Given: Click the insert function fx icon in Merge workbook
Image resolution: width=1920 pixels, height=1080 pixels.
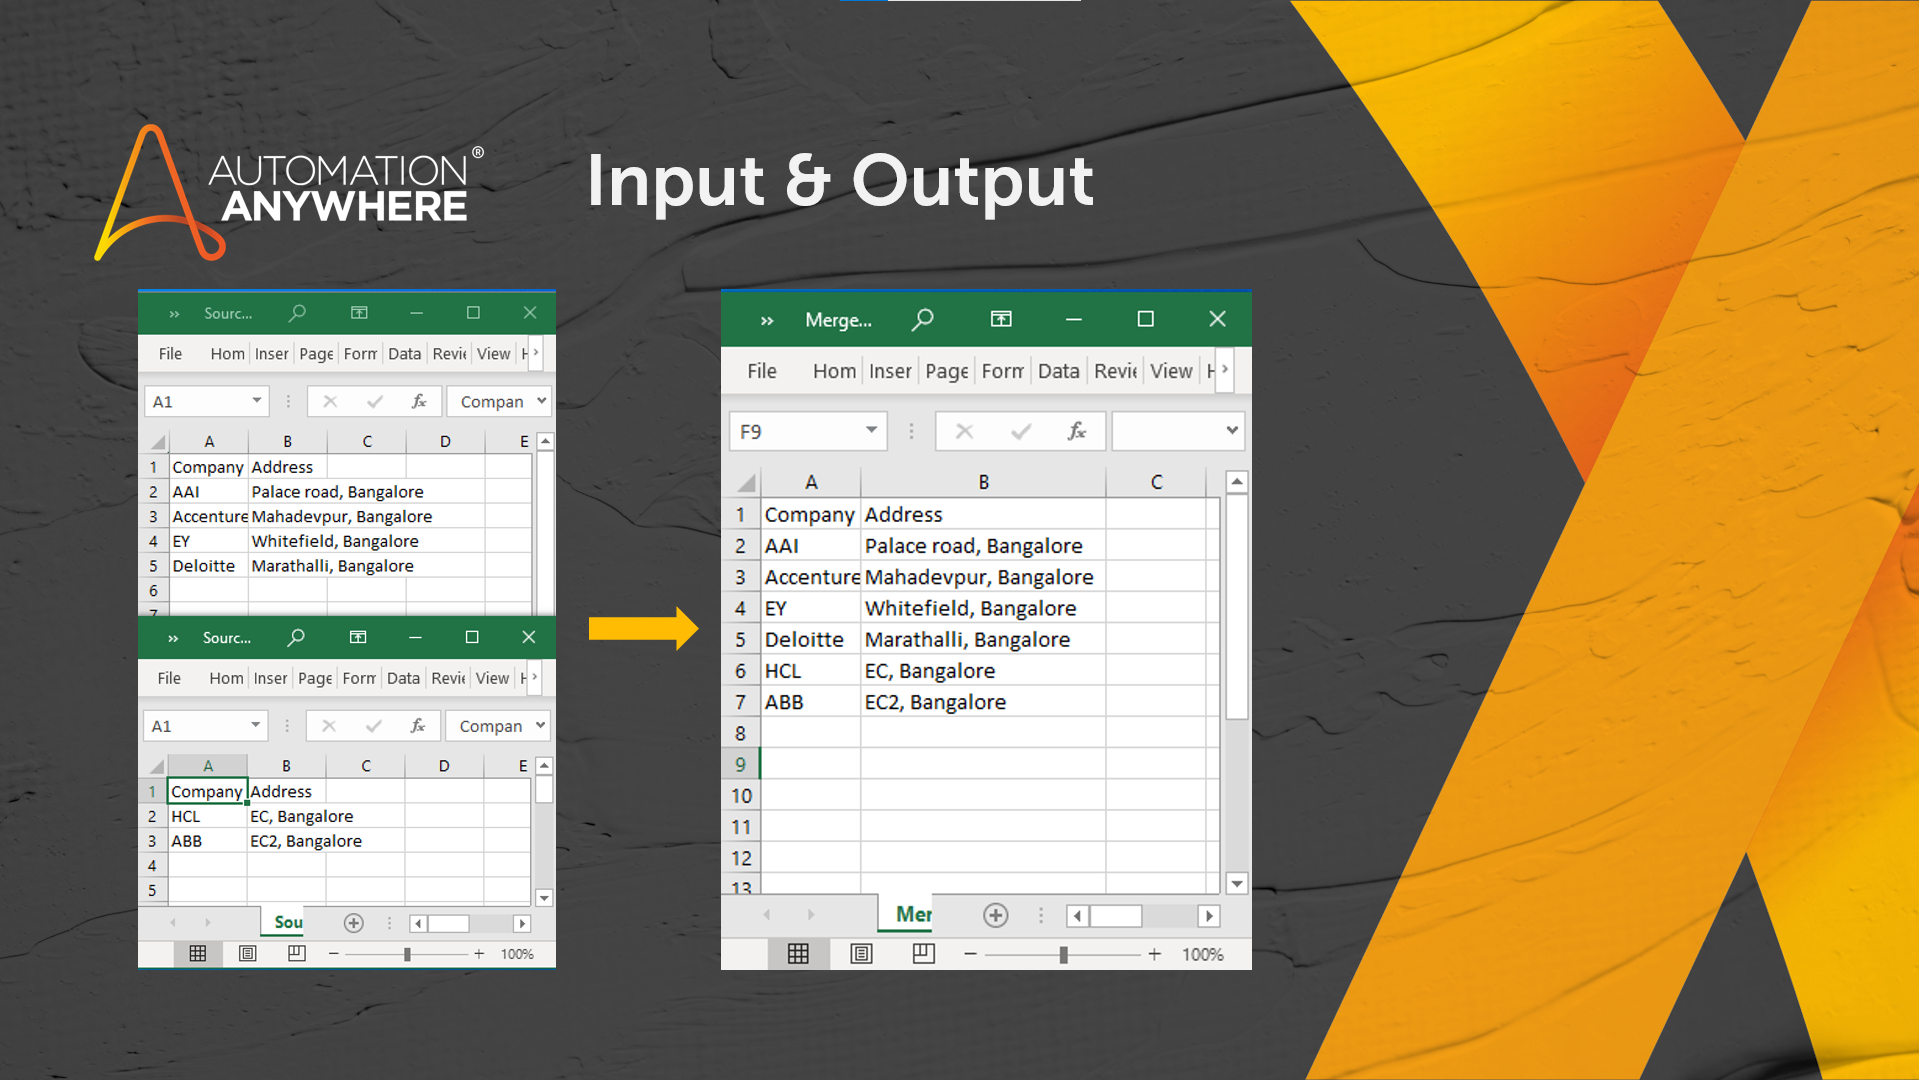Looking at the screenshot, I should click(1076, 431).
